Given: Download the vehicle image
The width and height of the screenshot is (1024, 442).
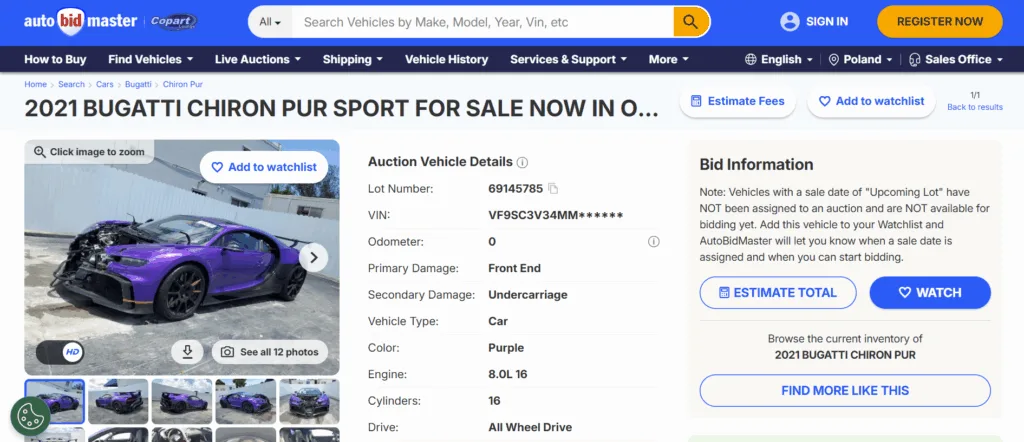Looking at the screenshot, I should 187,352.
